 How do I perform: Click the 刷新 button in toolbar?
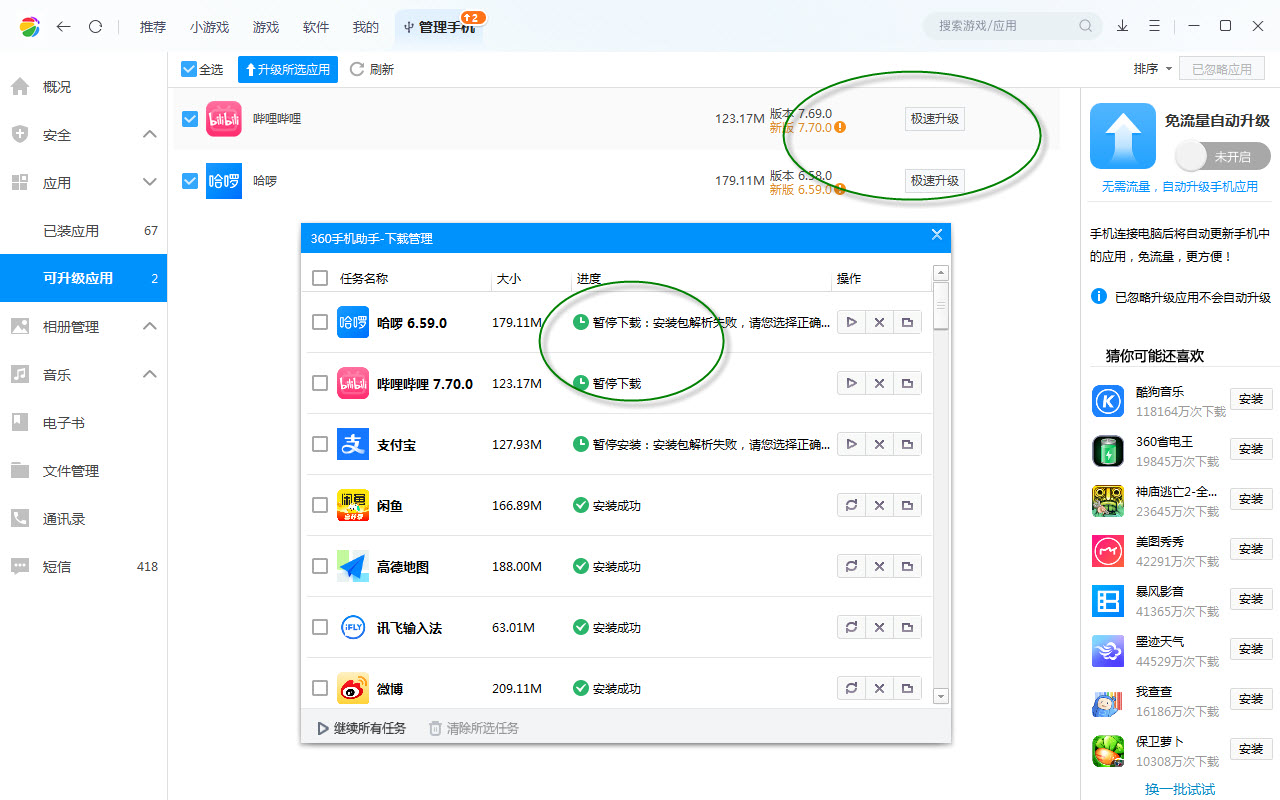pyautogui.click(x=372, y=69)
